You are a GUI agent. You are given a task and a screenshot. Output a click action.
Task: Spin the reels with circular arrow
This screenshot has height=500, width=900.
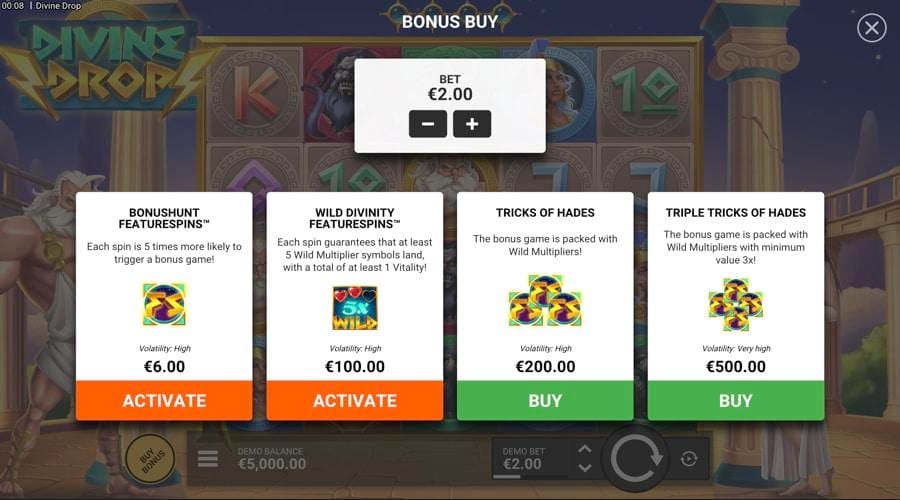pyautogui.click(x=635, y=459)
